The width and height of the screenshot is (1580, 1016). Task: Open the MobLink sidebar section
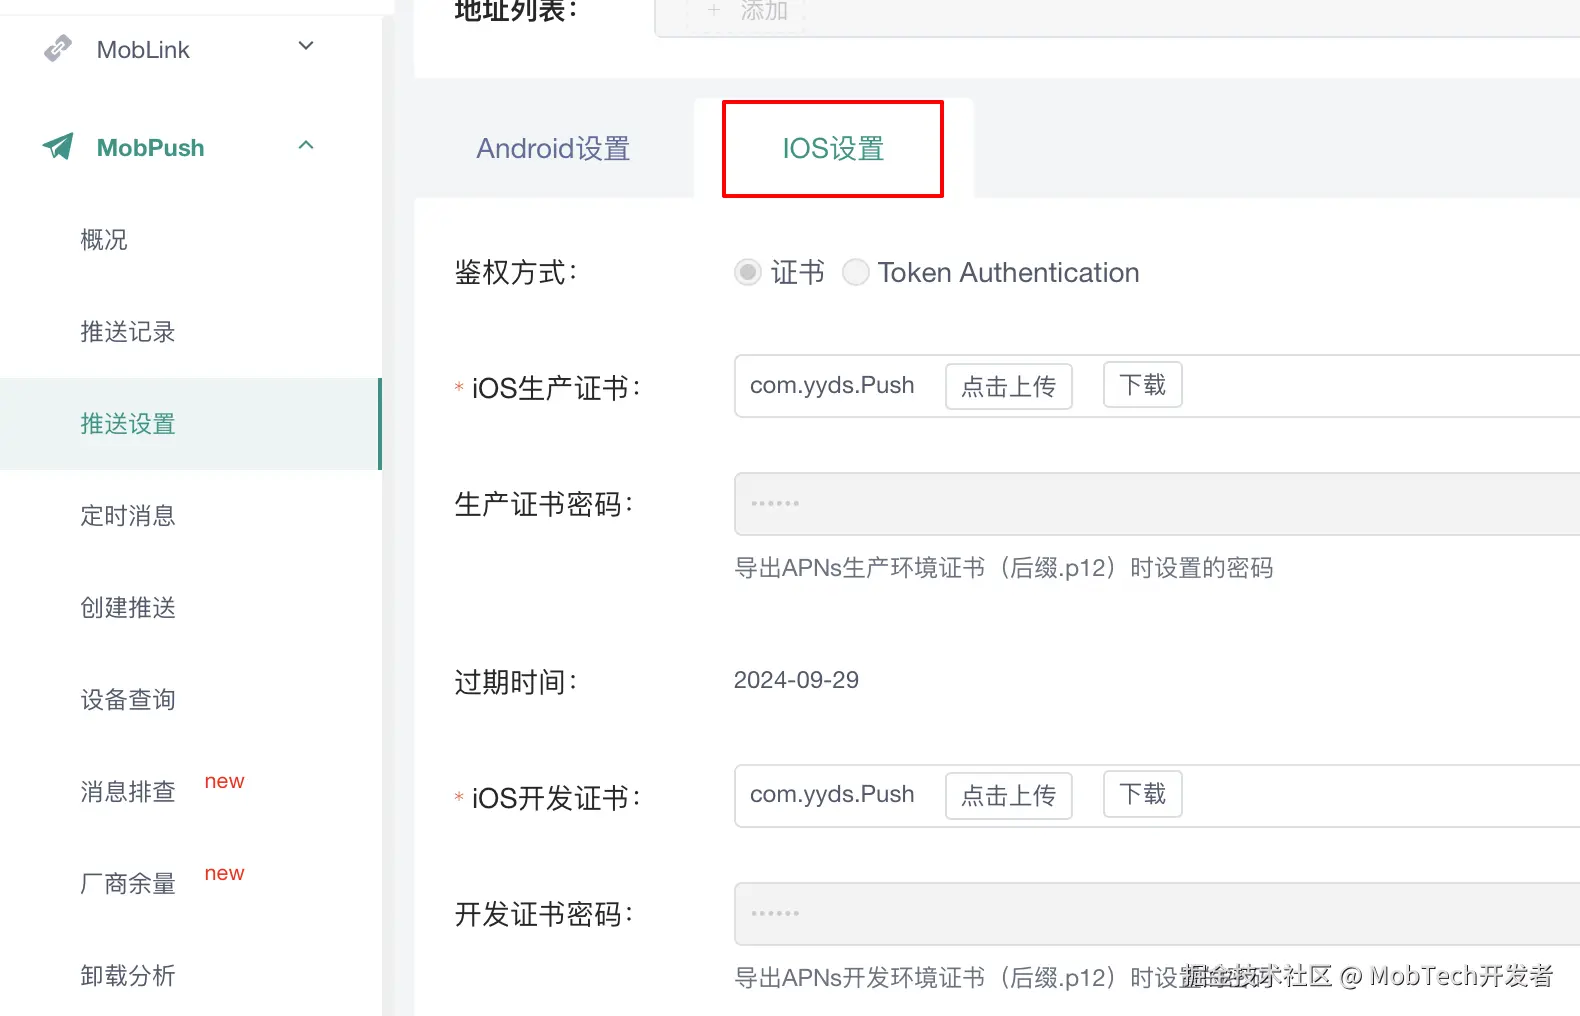click(190, 49)
